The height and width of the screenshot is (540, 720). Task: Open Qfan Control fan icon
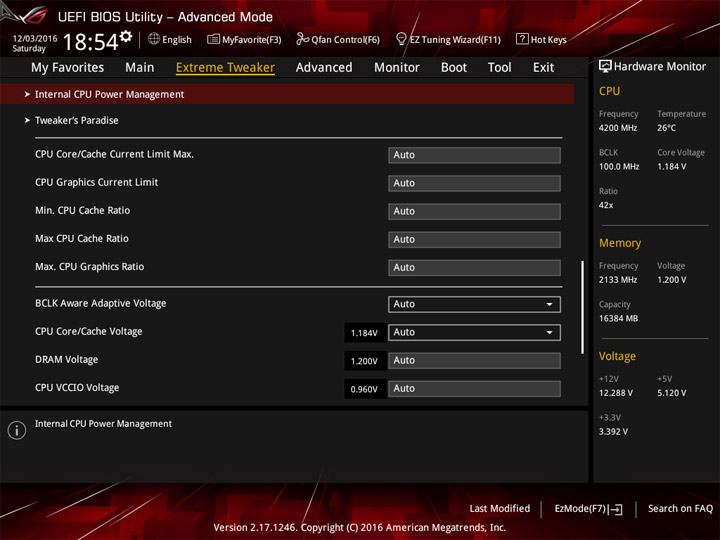pyautogui.click(x=302, y=39)
